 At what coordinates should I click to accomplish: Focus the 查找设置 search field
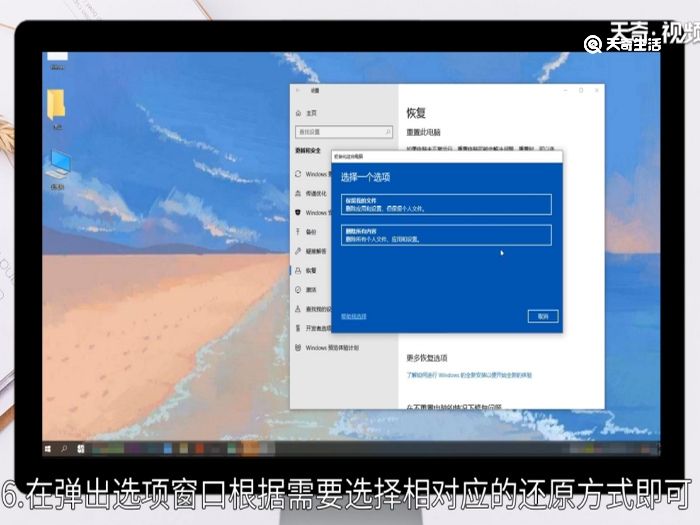pyautogui.click(x=344, y=132)
